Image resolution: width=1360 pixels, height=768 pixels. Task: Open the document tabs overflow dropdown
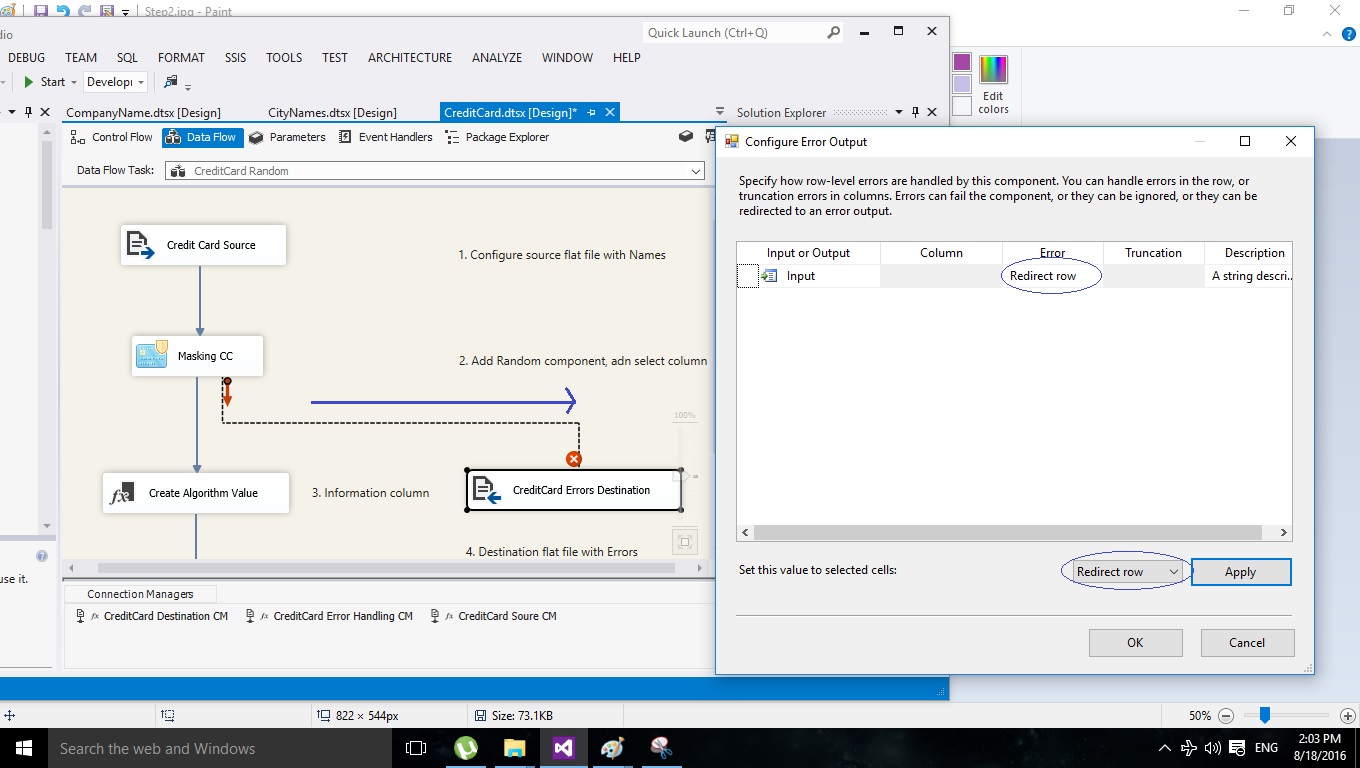720,113
